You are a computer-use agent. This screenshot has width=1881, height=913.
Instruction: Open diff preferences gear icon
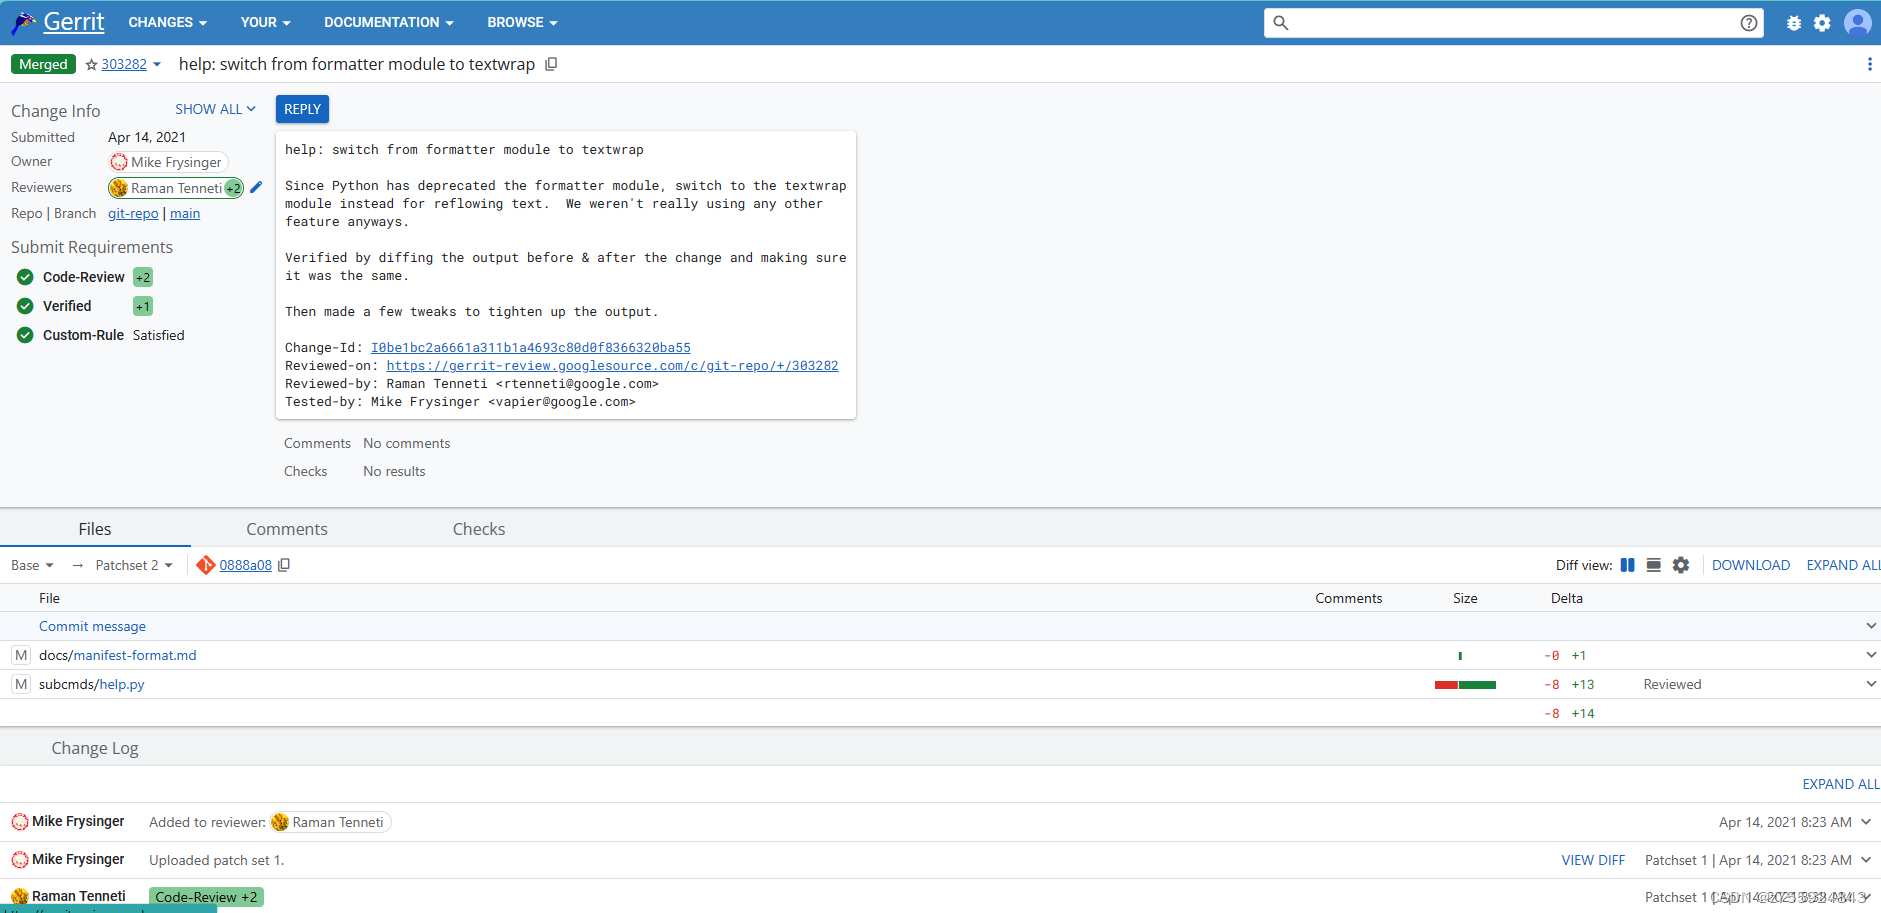pyautogui.click(x=1681, y=565)
